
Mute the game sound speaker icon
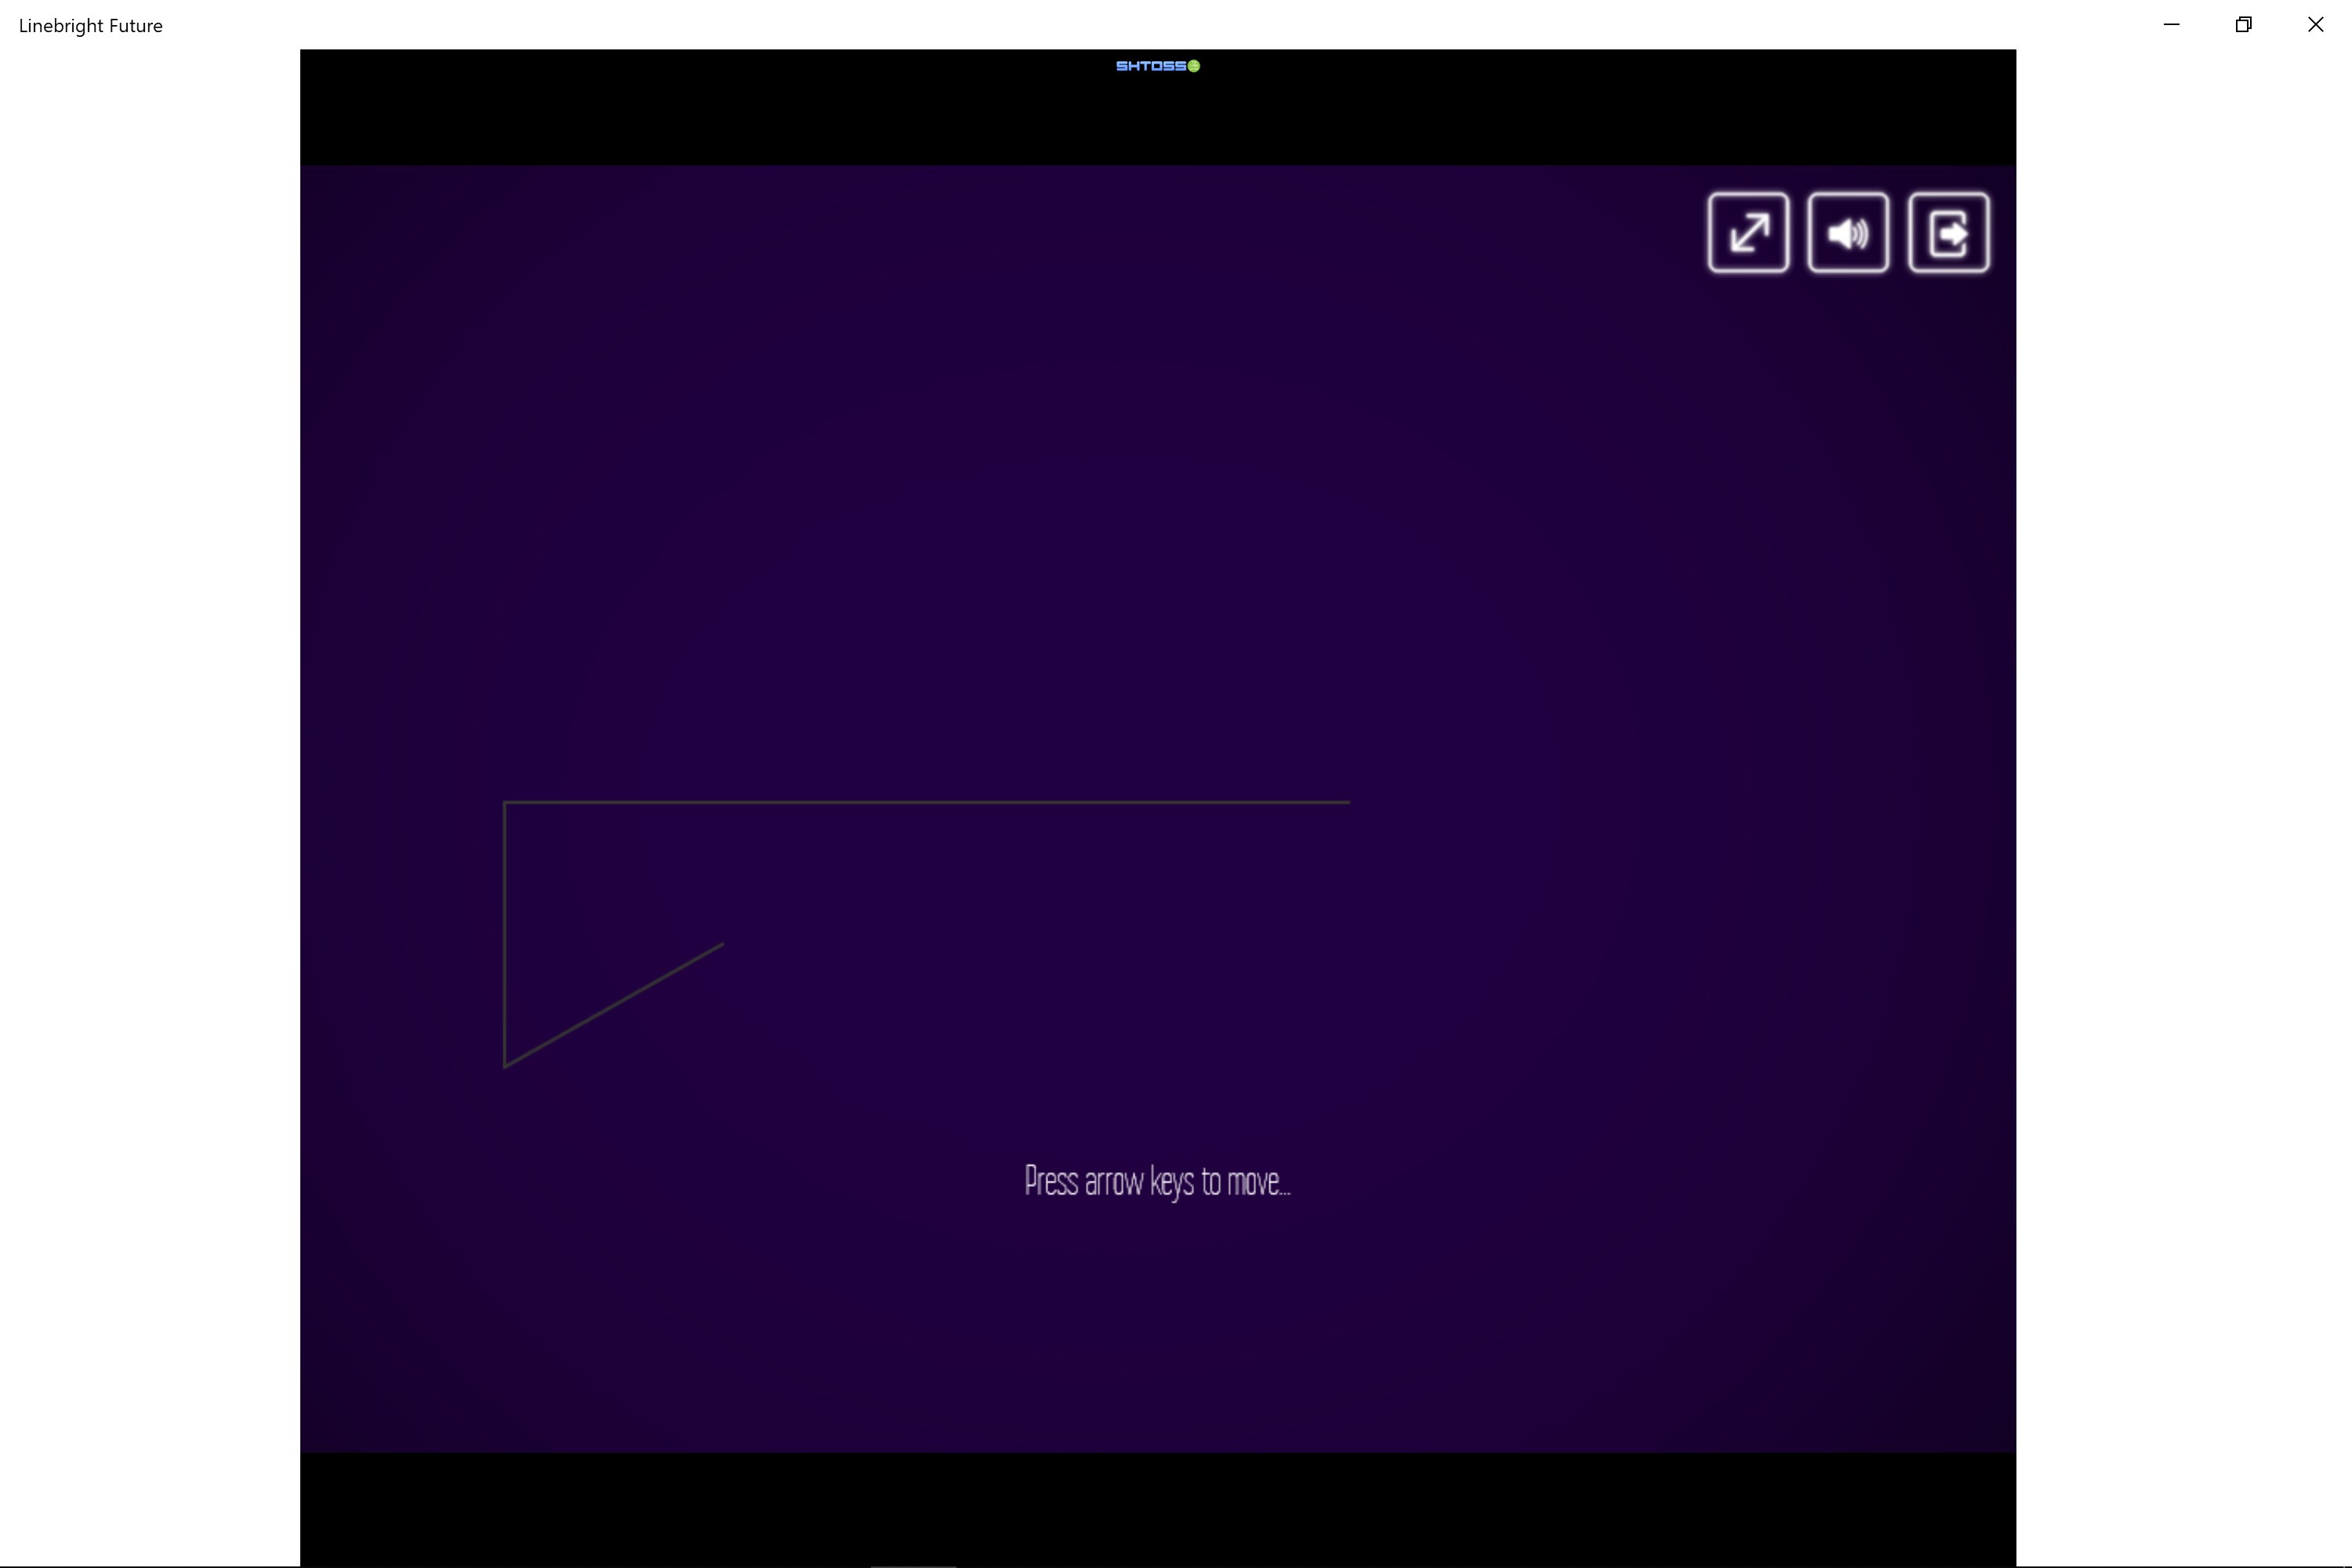(1848, 233)
